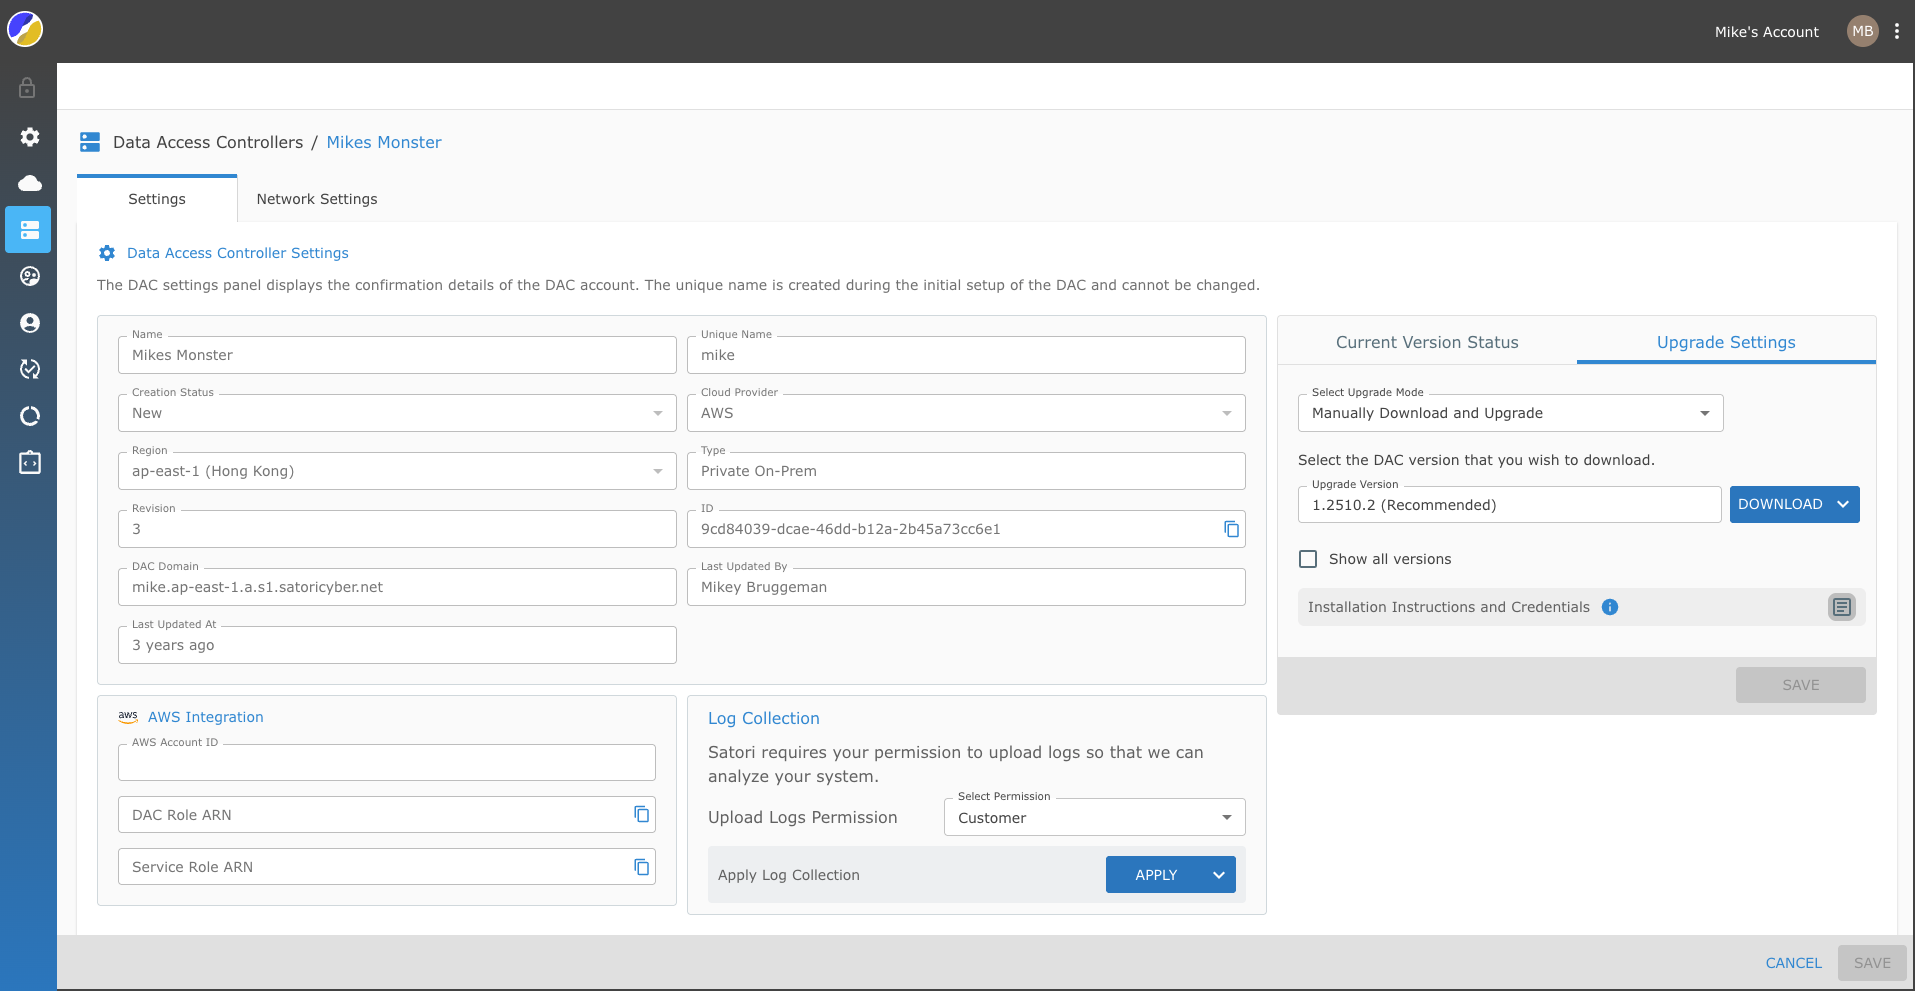Click the bottom bar SAVE button

click(1872, 963)
